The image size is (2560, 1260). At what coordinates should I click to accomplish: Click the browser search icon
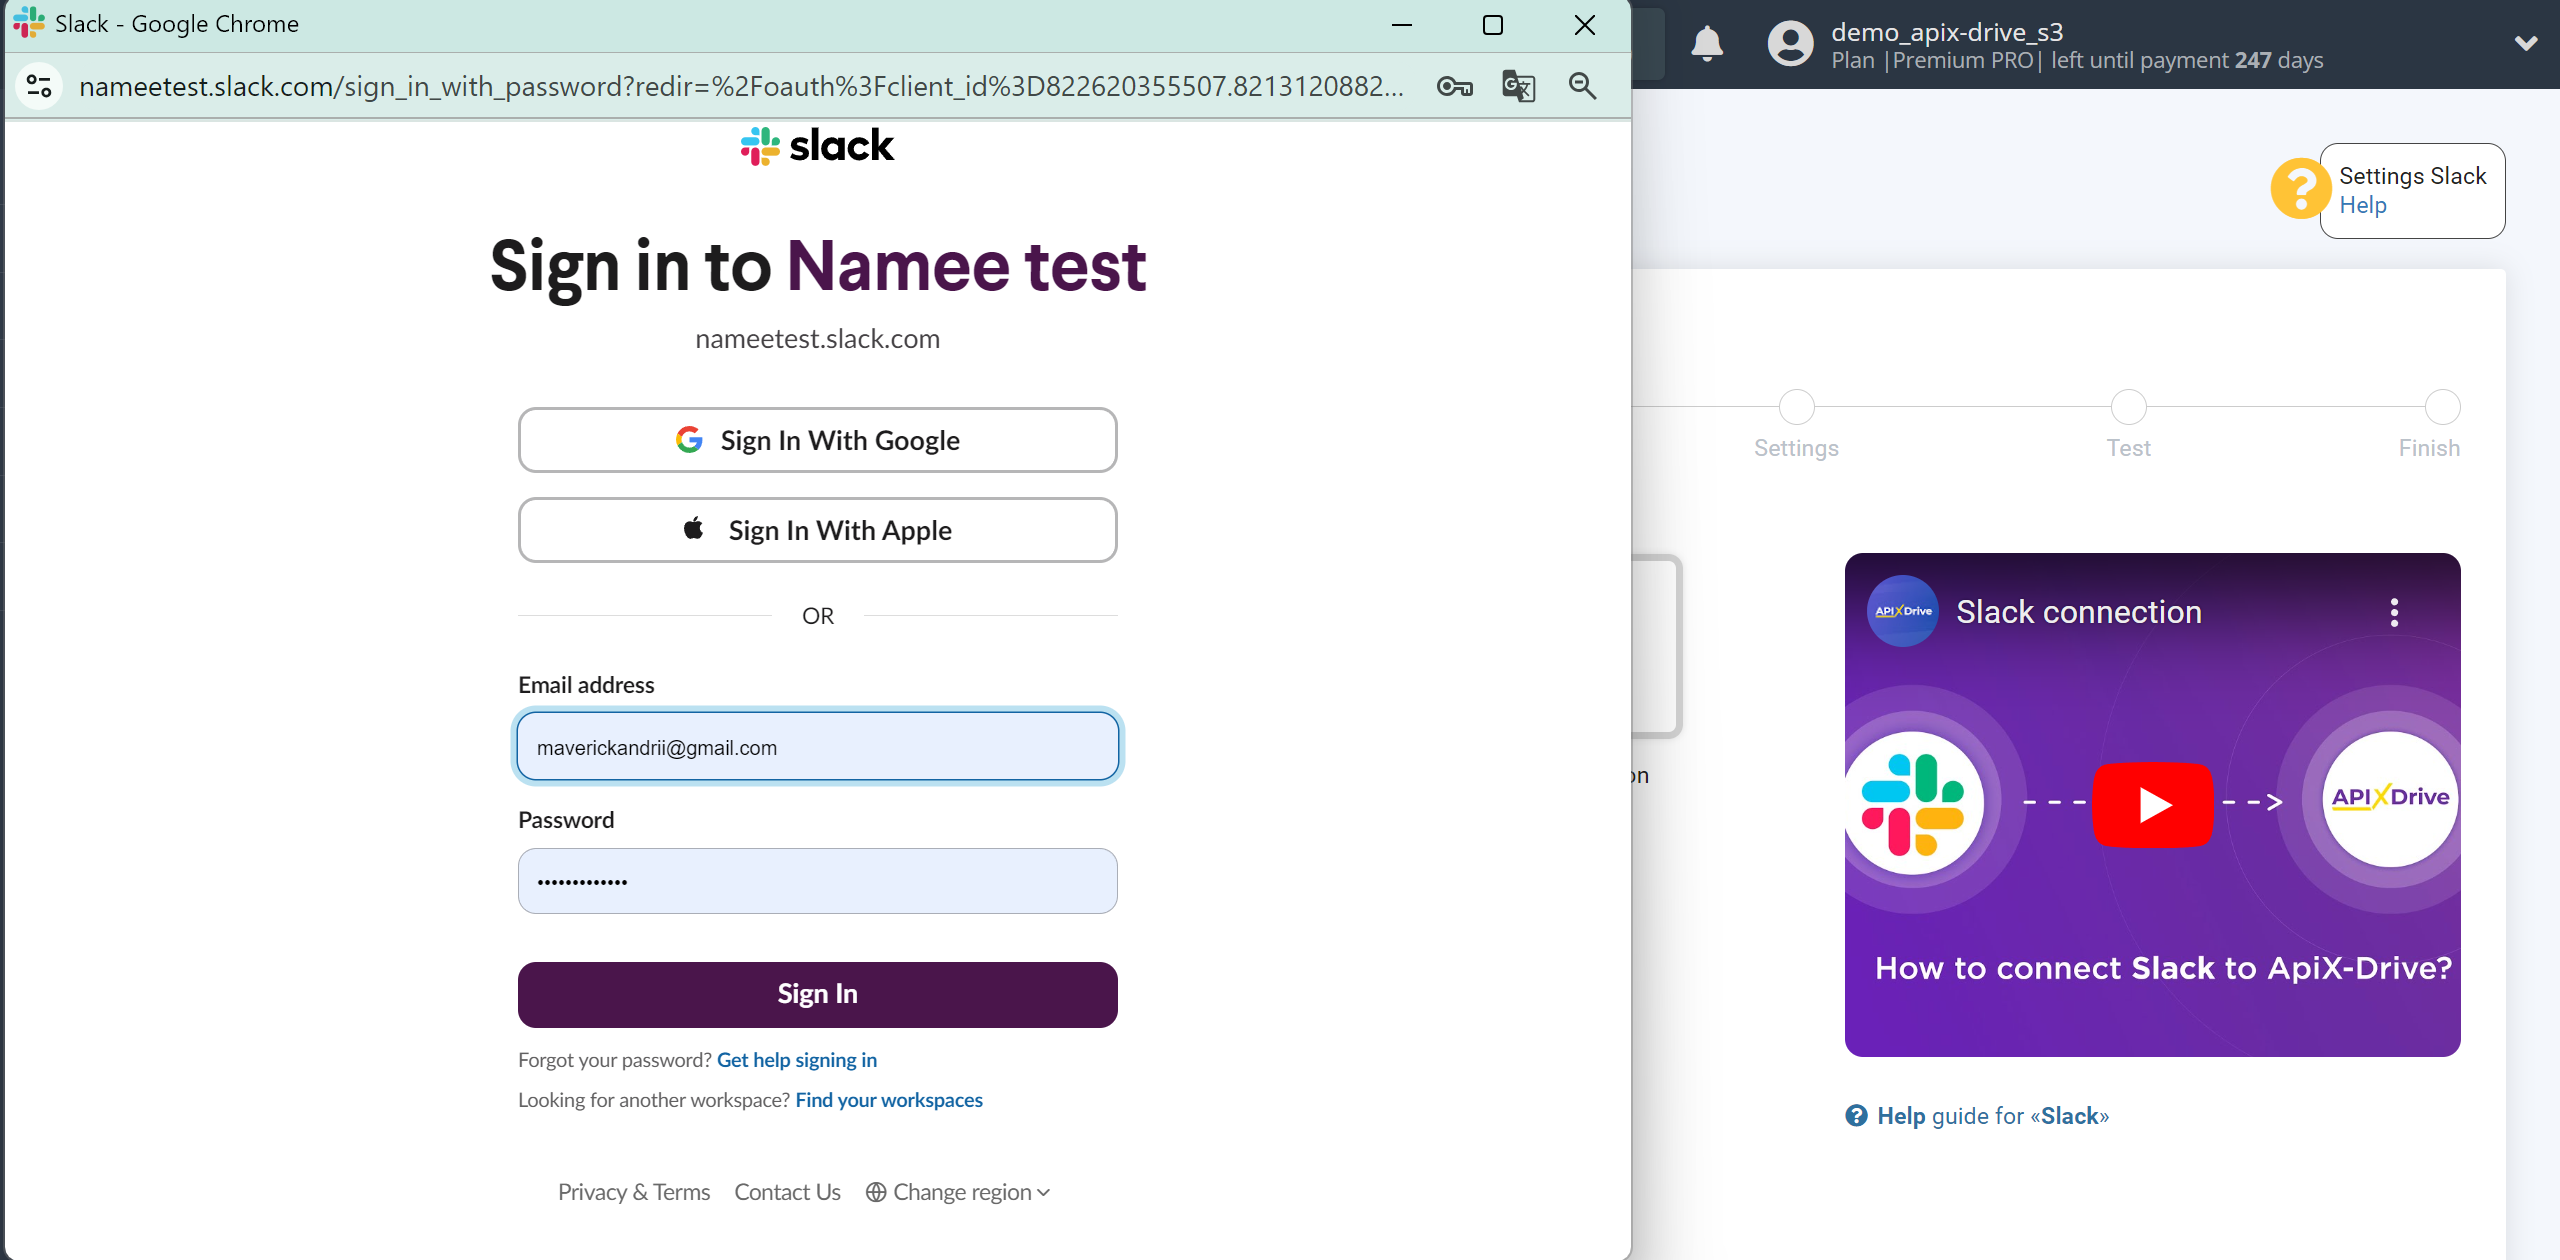1579,87
